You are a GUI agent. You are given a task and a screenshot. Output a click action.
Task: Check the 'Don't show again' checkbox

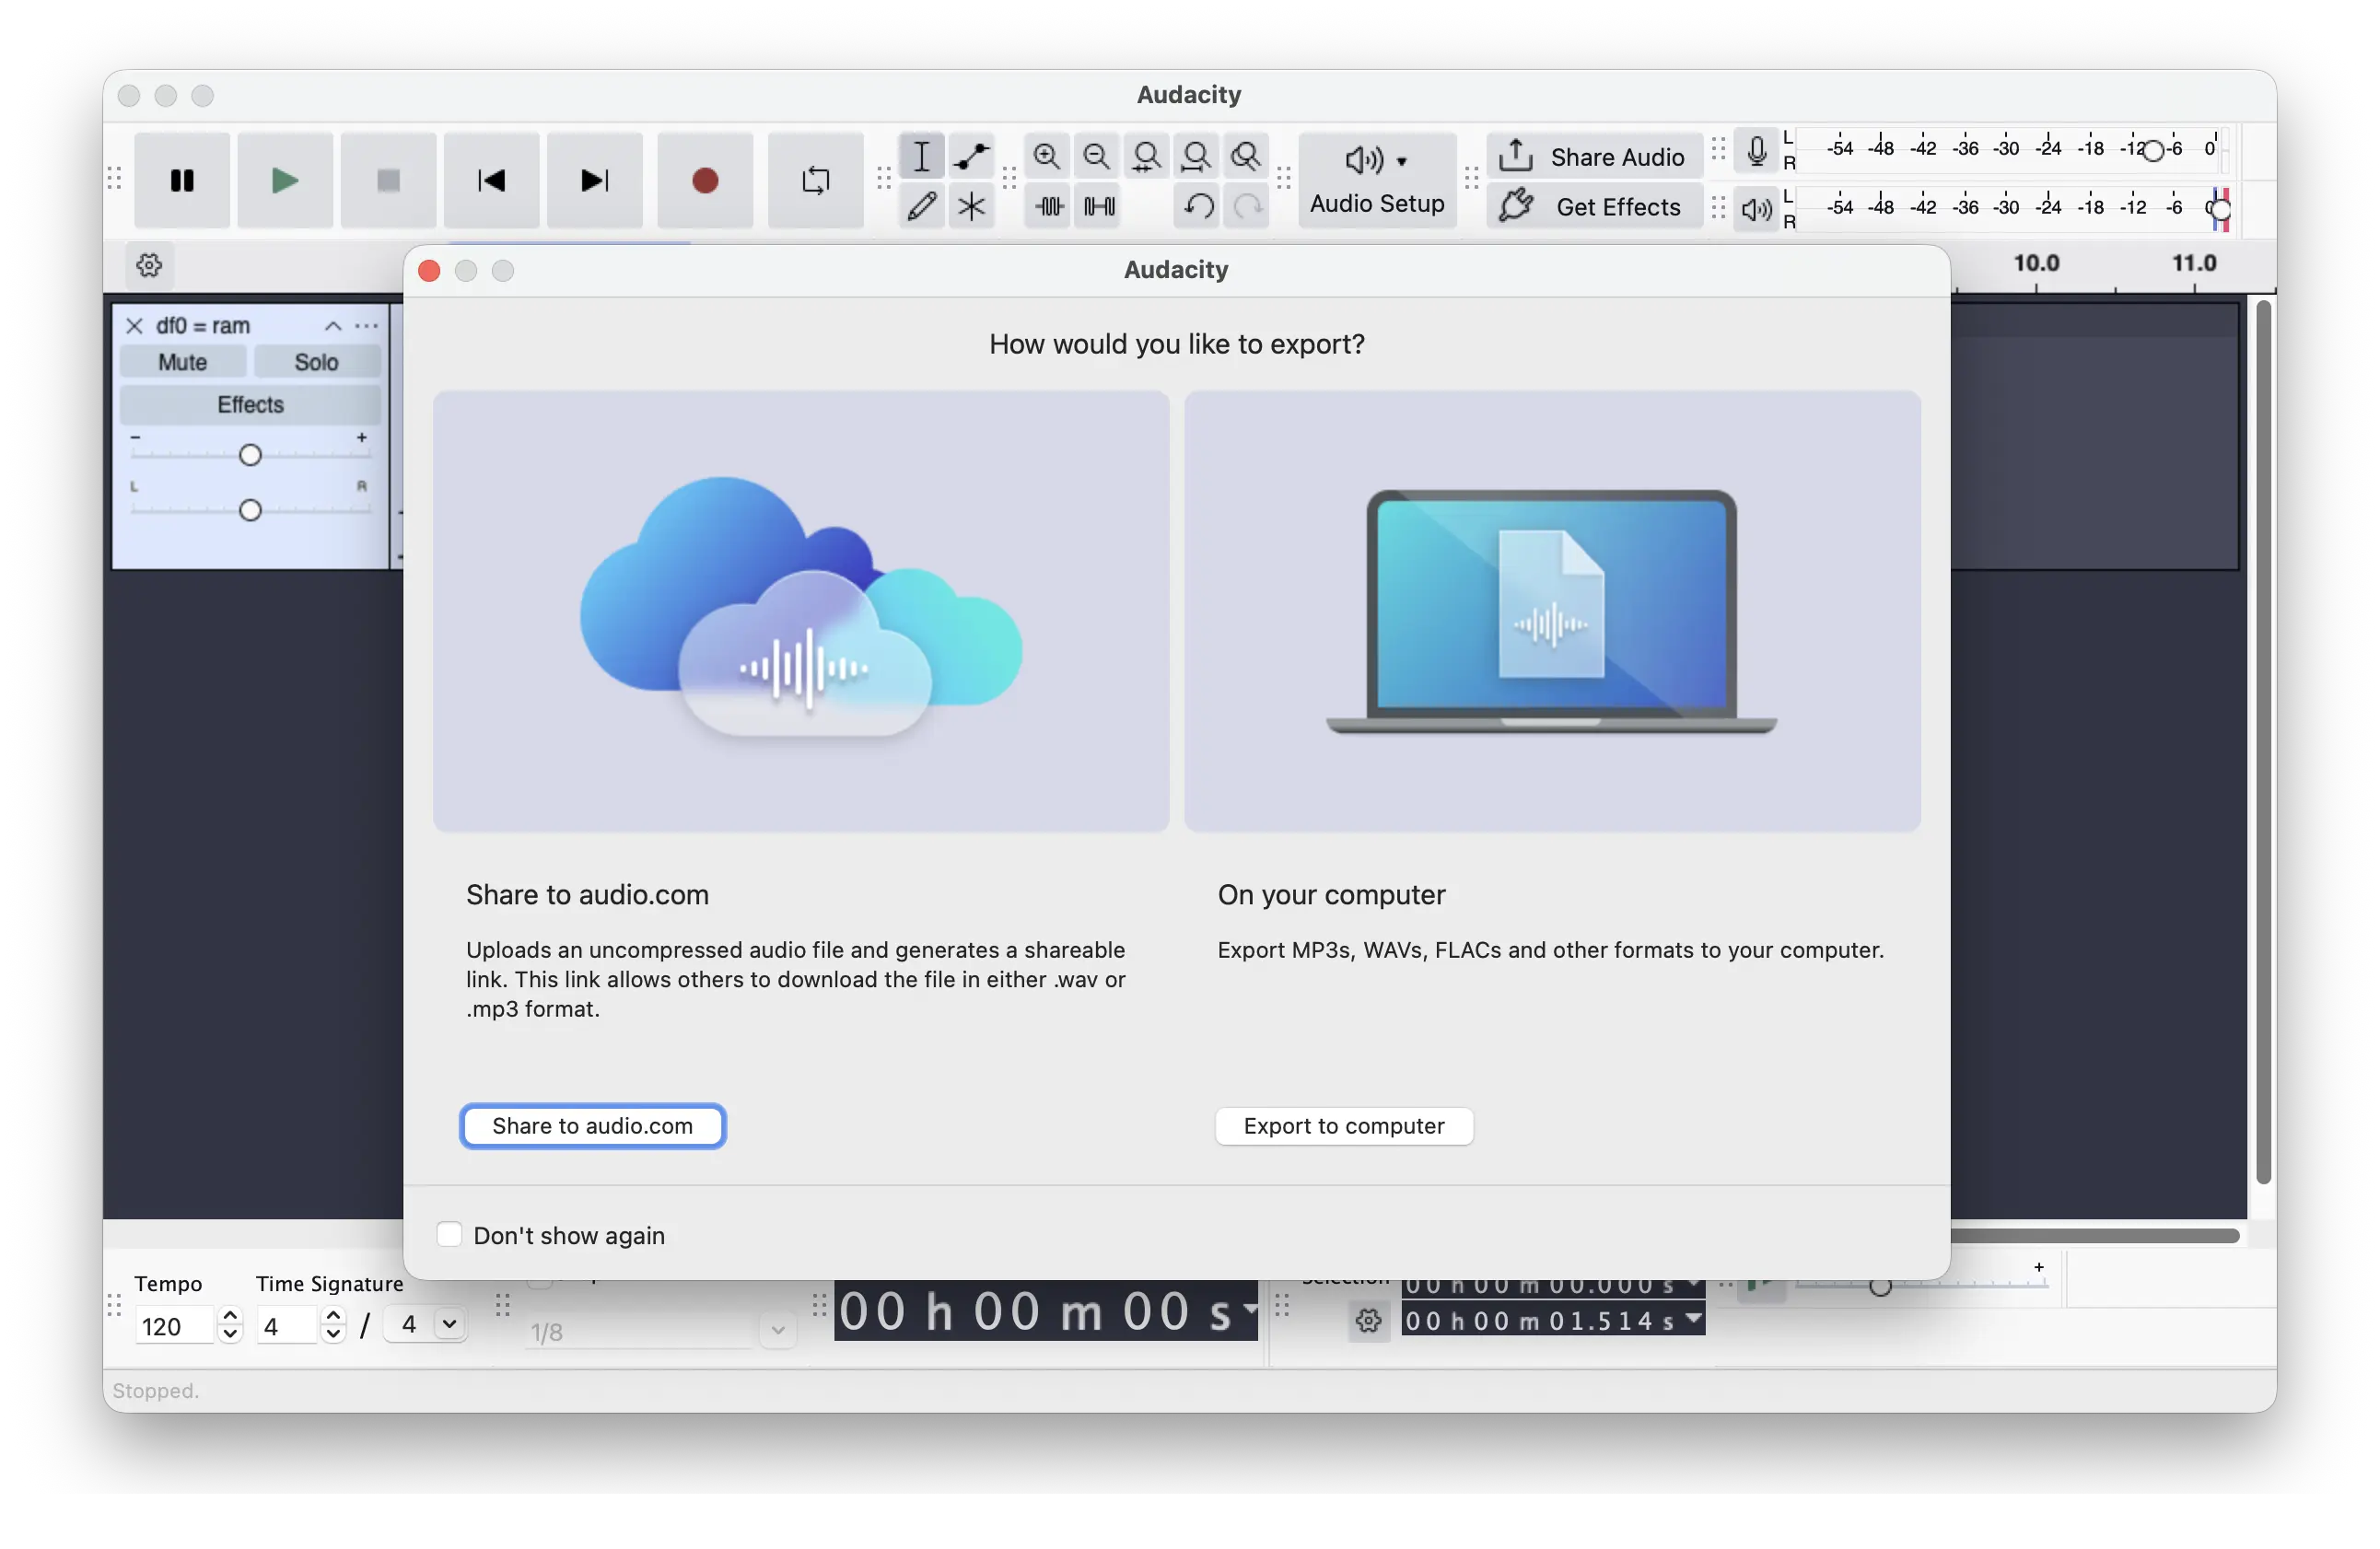[x=449, y=1235]
